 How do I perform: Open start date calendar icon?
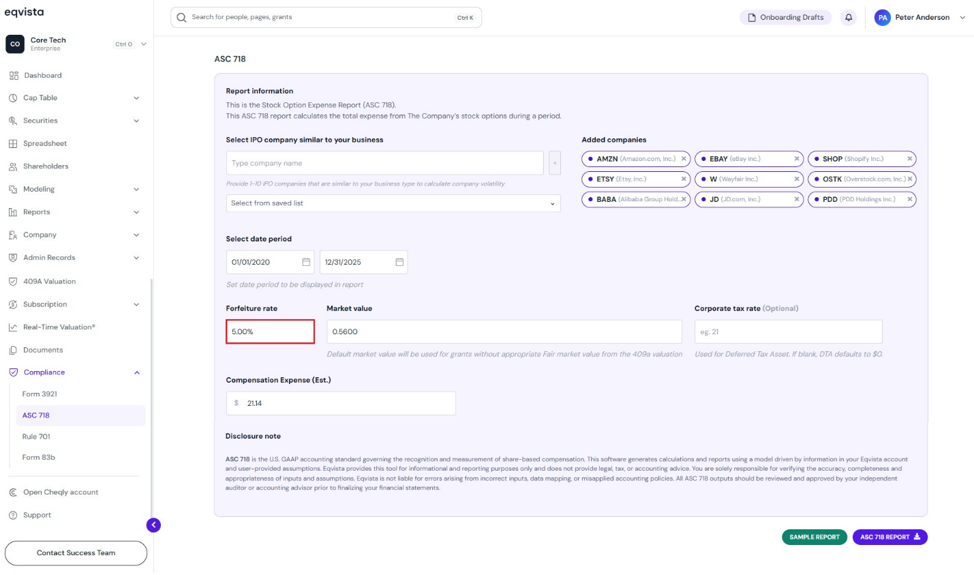coord(306,262)
